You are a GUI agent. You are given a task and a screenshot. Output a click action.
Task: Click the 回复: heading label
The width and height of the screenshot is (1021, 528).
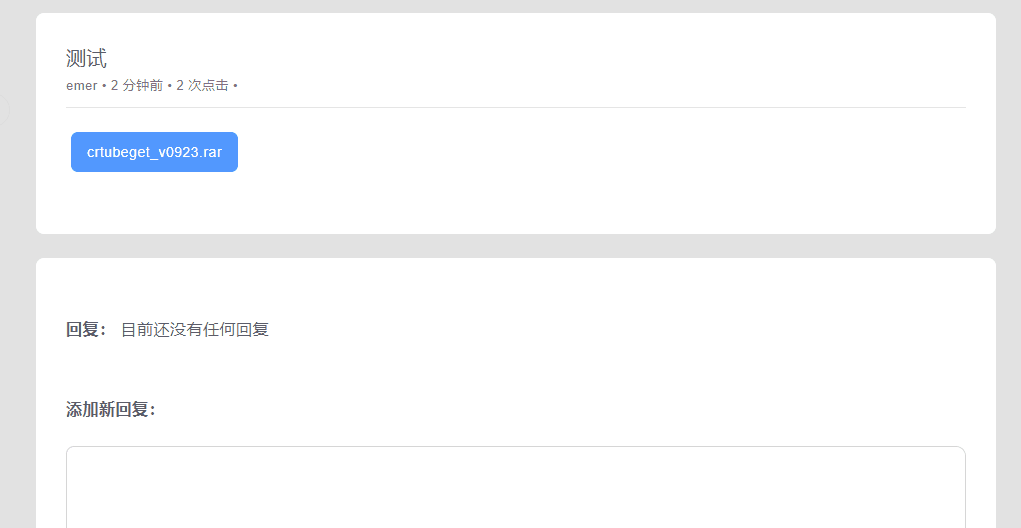click(86, 329)
